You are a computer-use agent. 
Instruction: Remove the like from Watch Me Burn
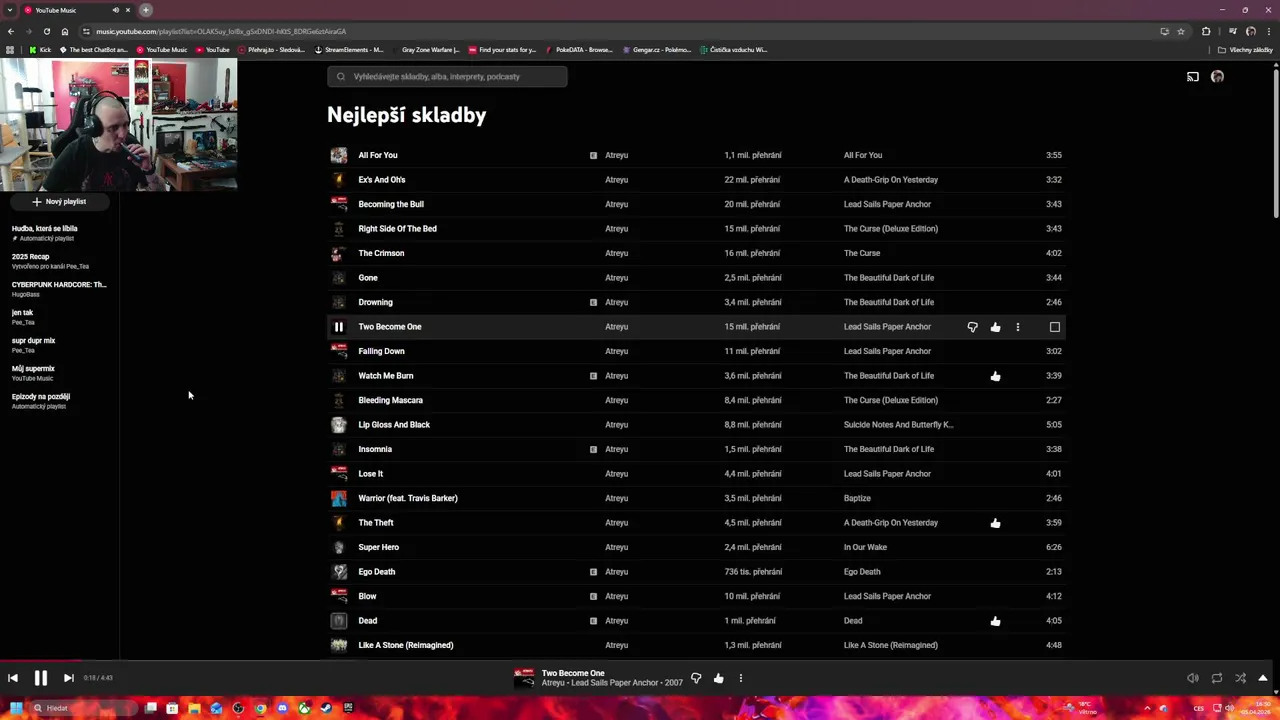pyautogui.click(x=995, y=376)
